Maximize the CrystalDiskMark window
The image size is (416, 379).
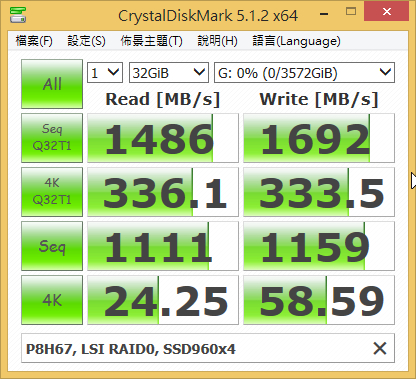coord(351,12)
